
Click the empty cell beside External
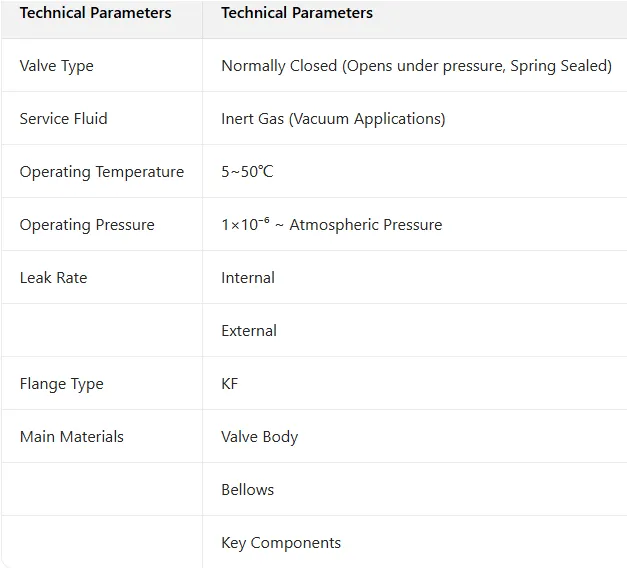(101, 331)
